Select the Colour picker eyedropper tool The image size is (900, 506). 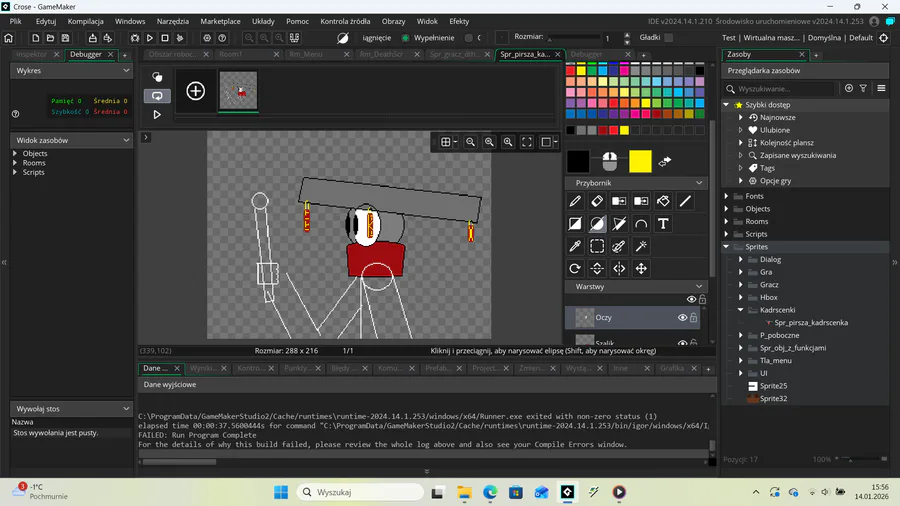(x=575, y=246)
